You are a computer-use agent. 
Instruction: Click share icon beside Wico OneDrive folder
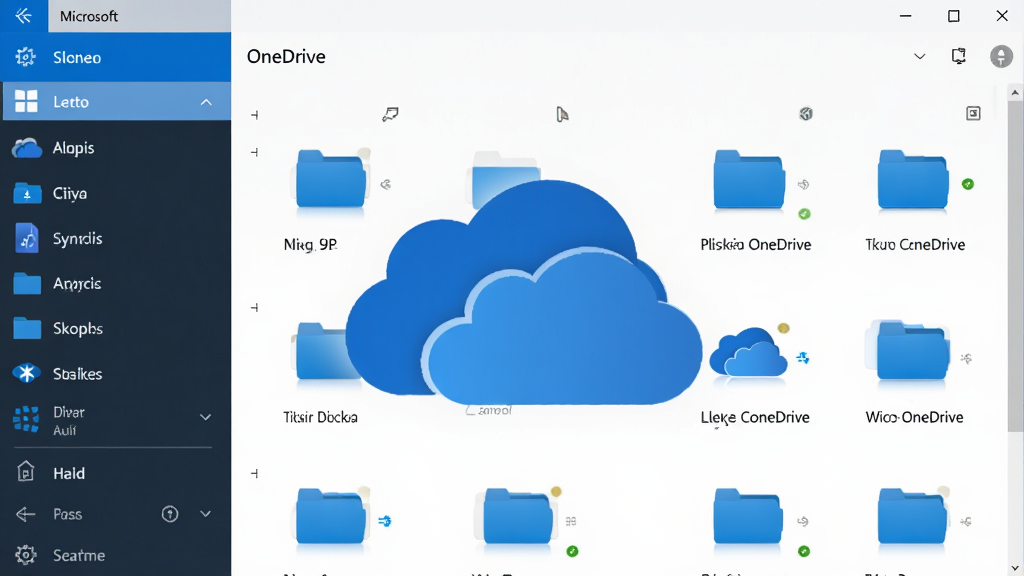(967, 359)
